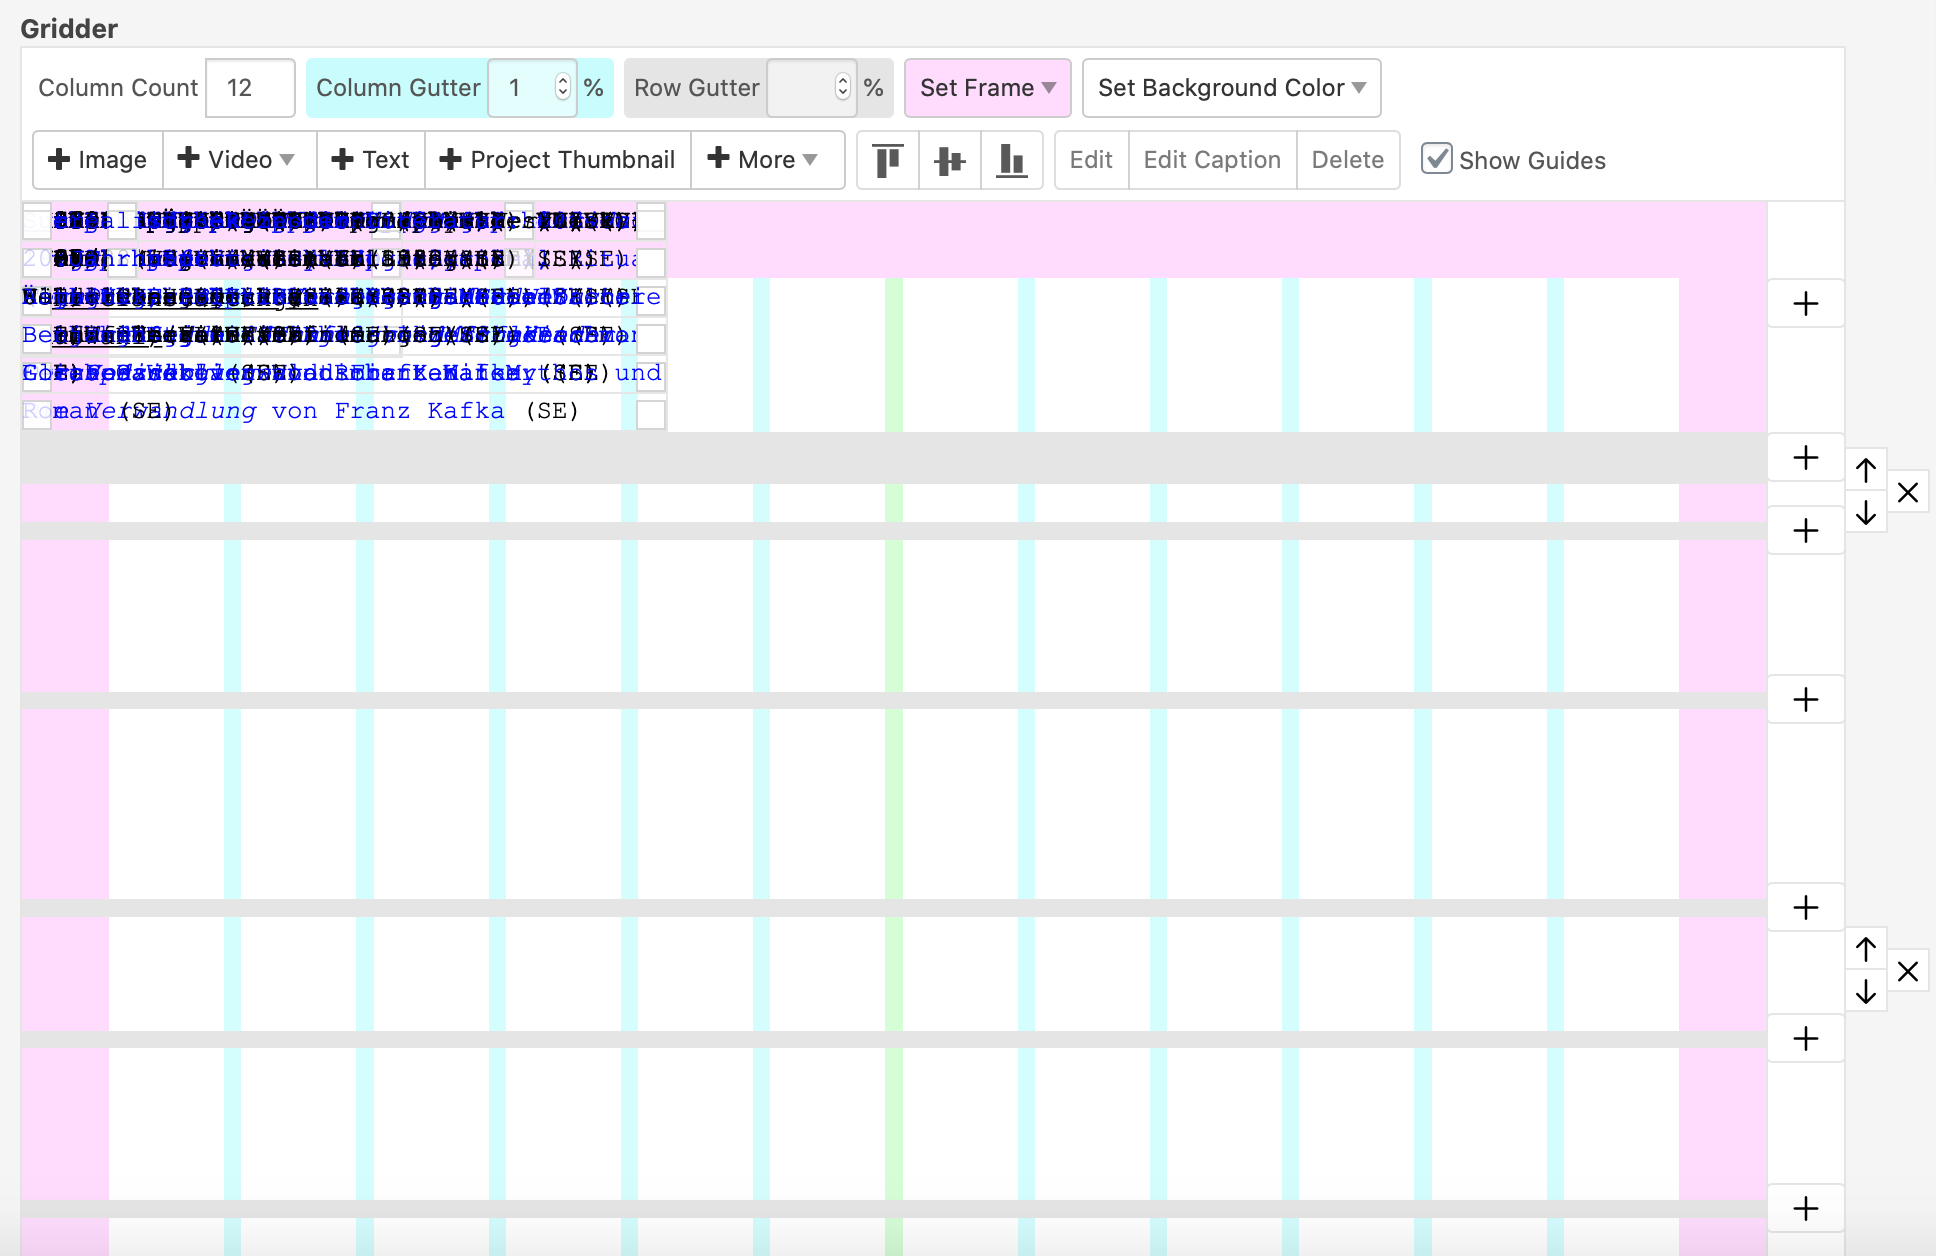1936x1256 pixels.
Task: Click the align middle icon
Action: (x=949, y=160)
